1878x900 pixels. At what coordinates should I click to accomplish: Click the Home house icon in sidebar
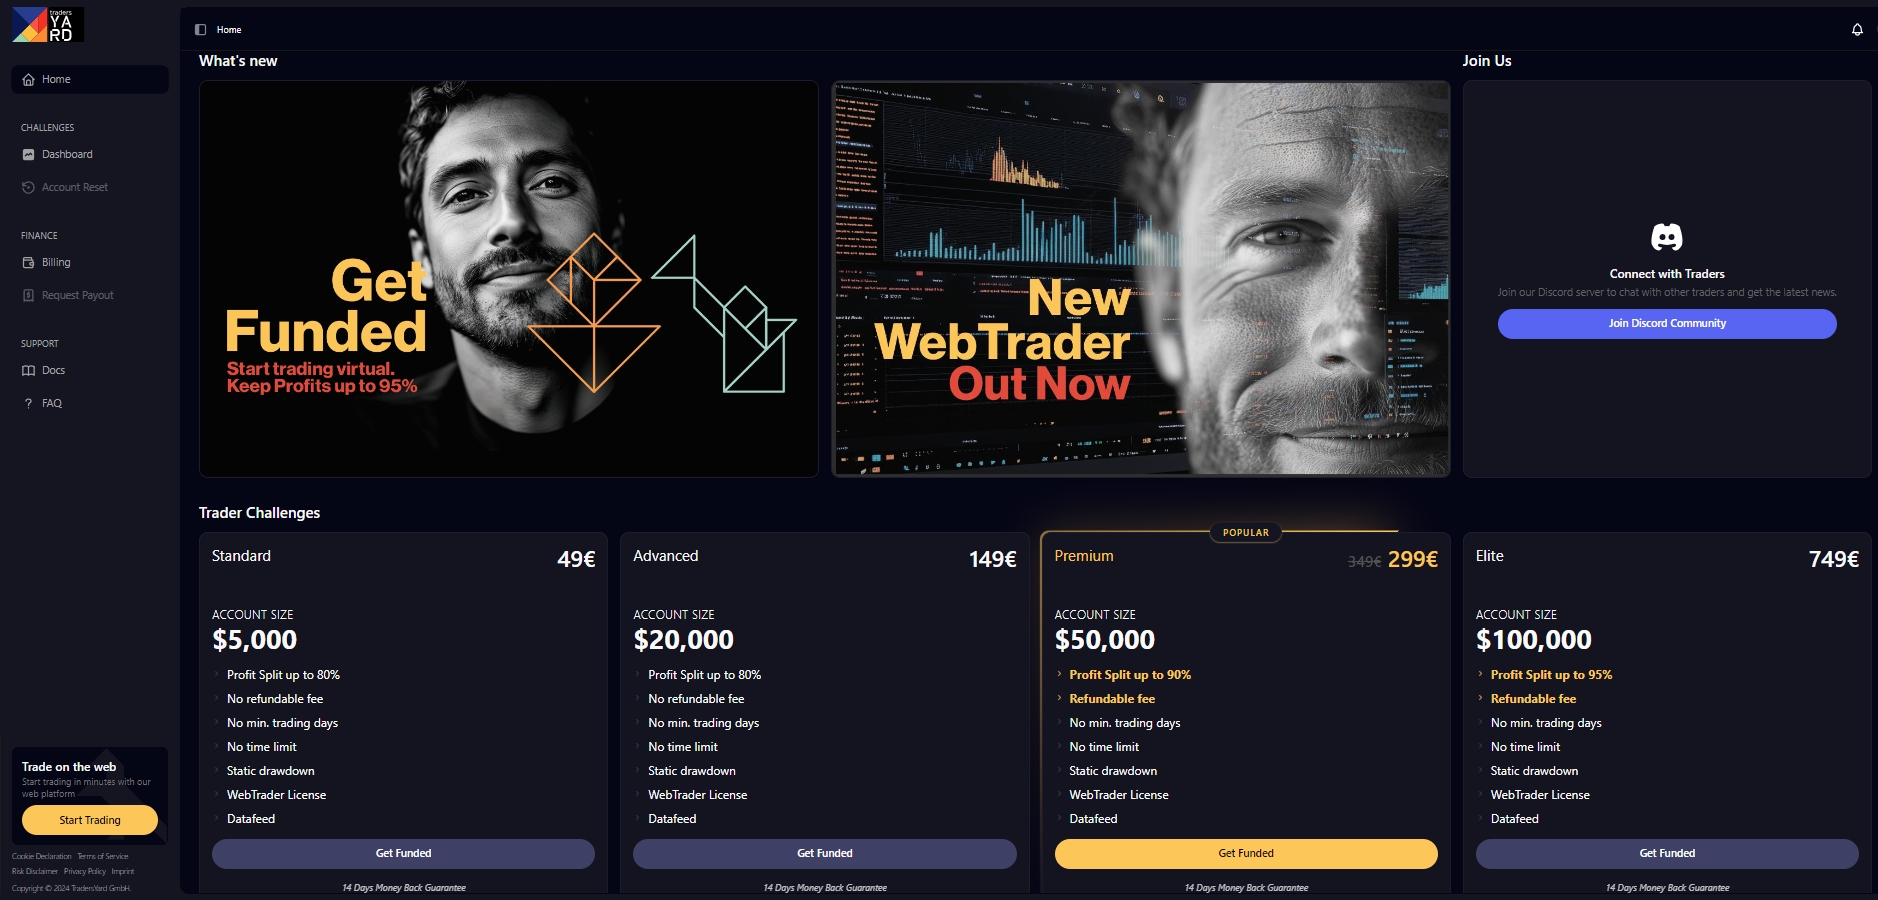tap(28, 80)
